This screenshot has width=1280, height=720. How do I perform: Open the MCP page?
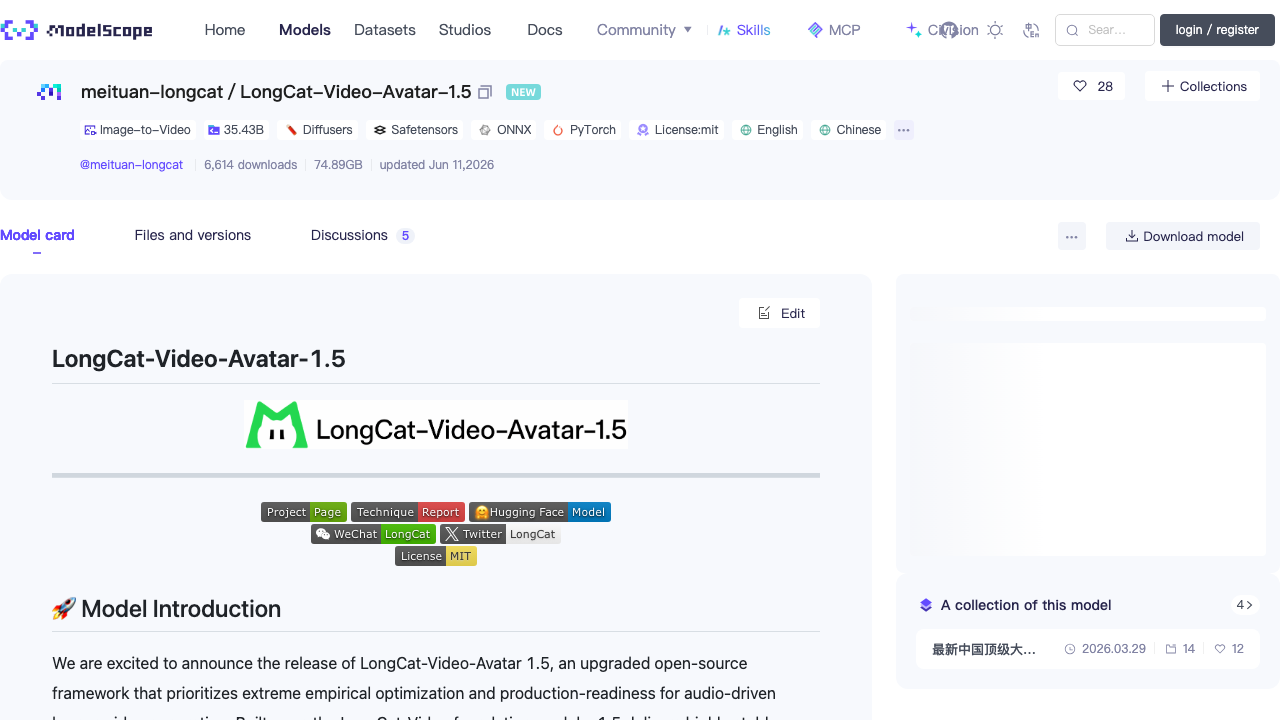(x=834, y=30)
